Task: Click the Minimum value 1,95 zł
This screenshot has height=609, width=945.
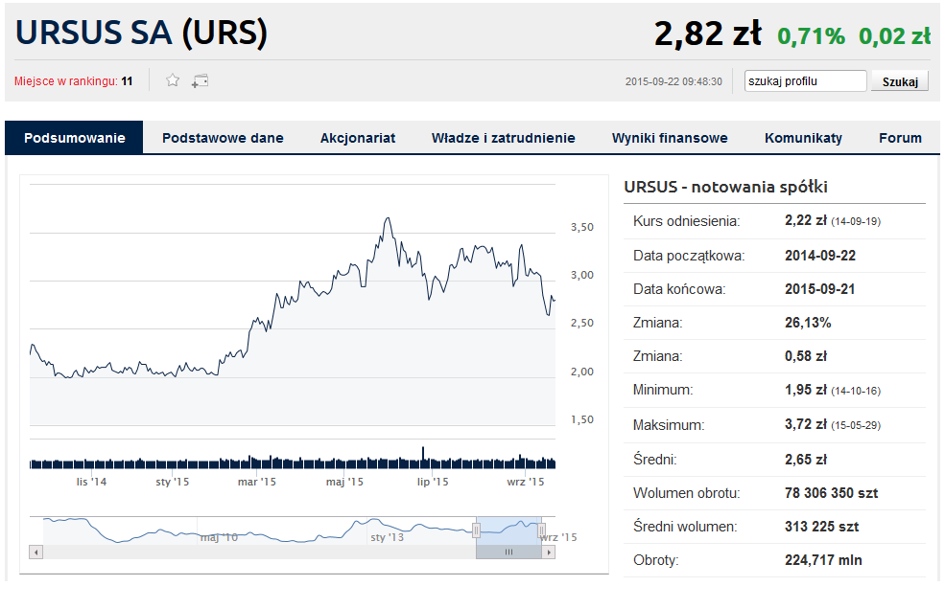Action: coord(806,390)
